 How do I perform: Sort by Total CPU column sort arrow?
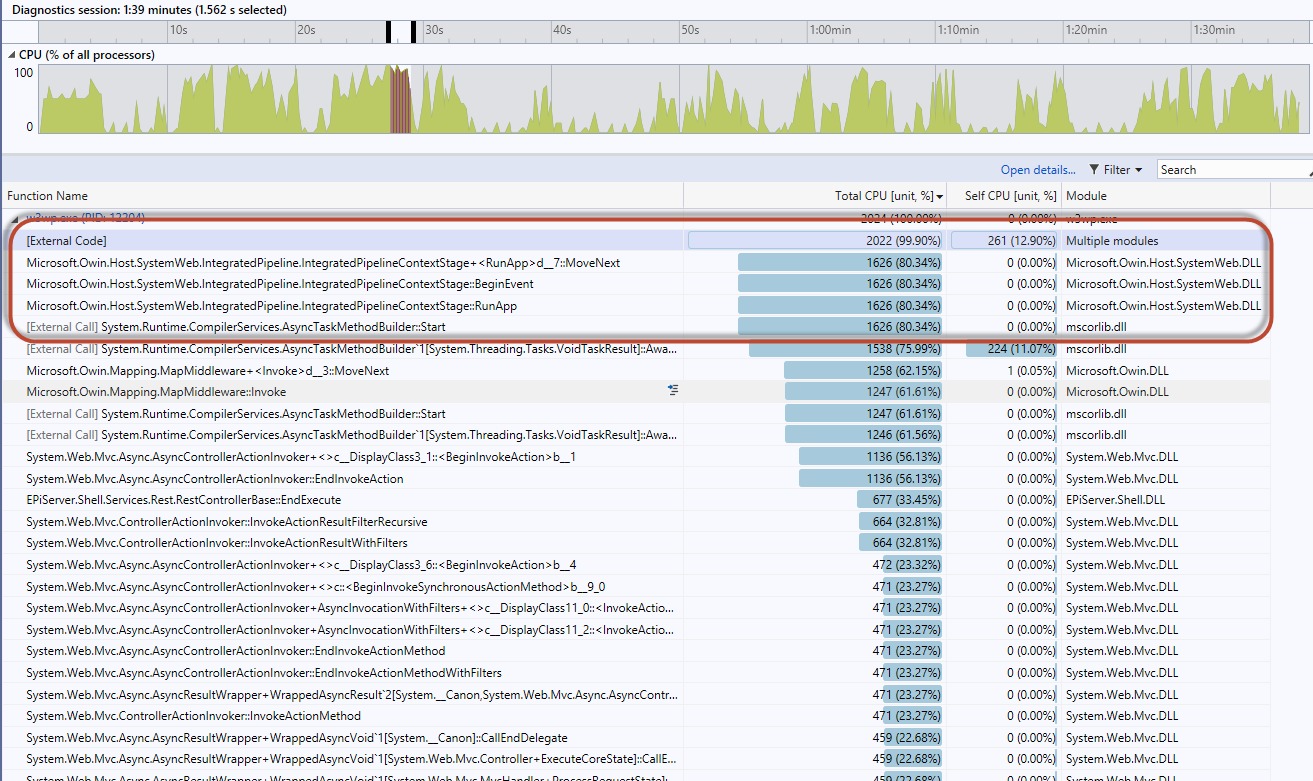pos(940,196)
